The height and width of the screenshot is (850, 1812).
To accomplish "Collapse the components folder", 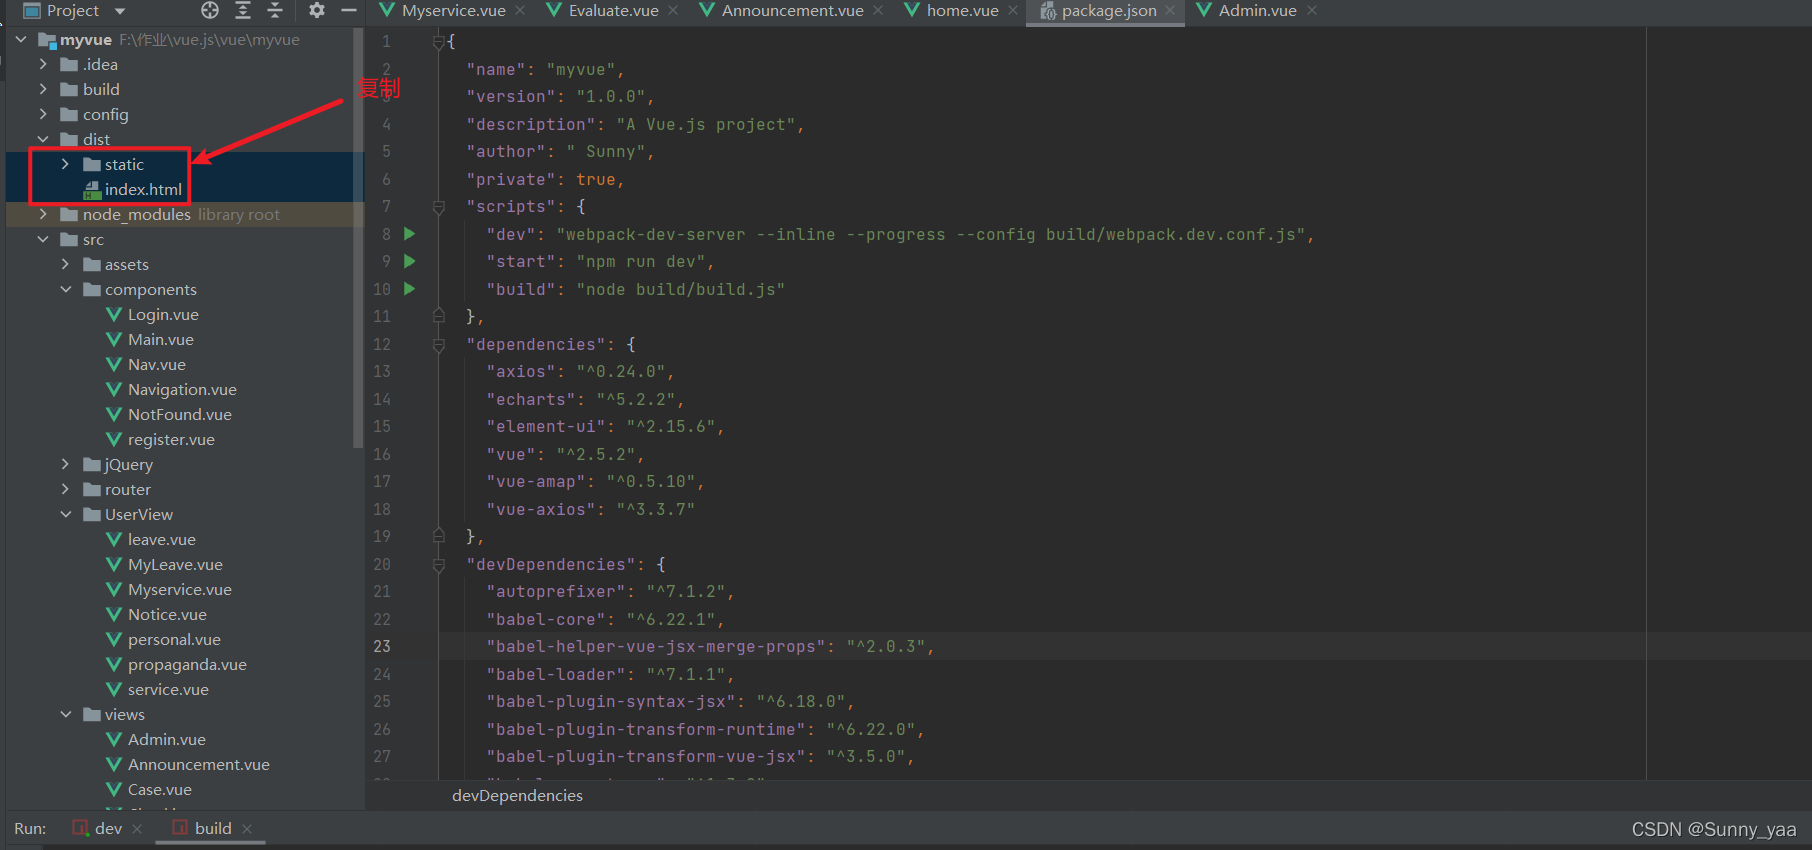I will [x=65, y=289].
